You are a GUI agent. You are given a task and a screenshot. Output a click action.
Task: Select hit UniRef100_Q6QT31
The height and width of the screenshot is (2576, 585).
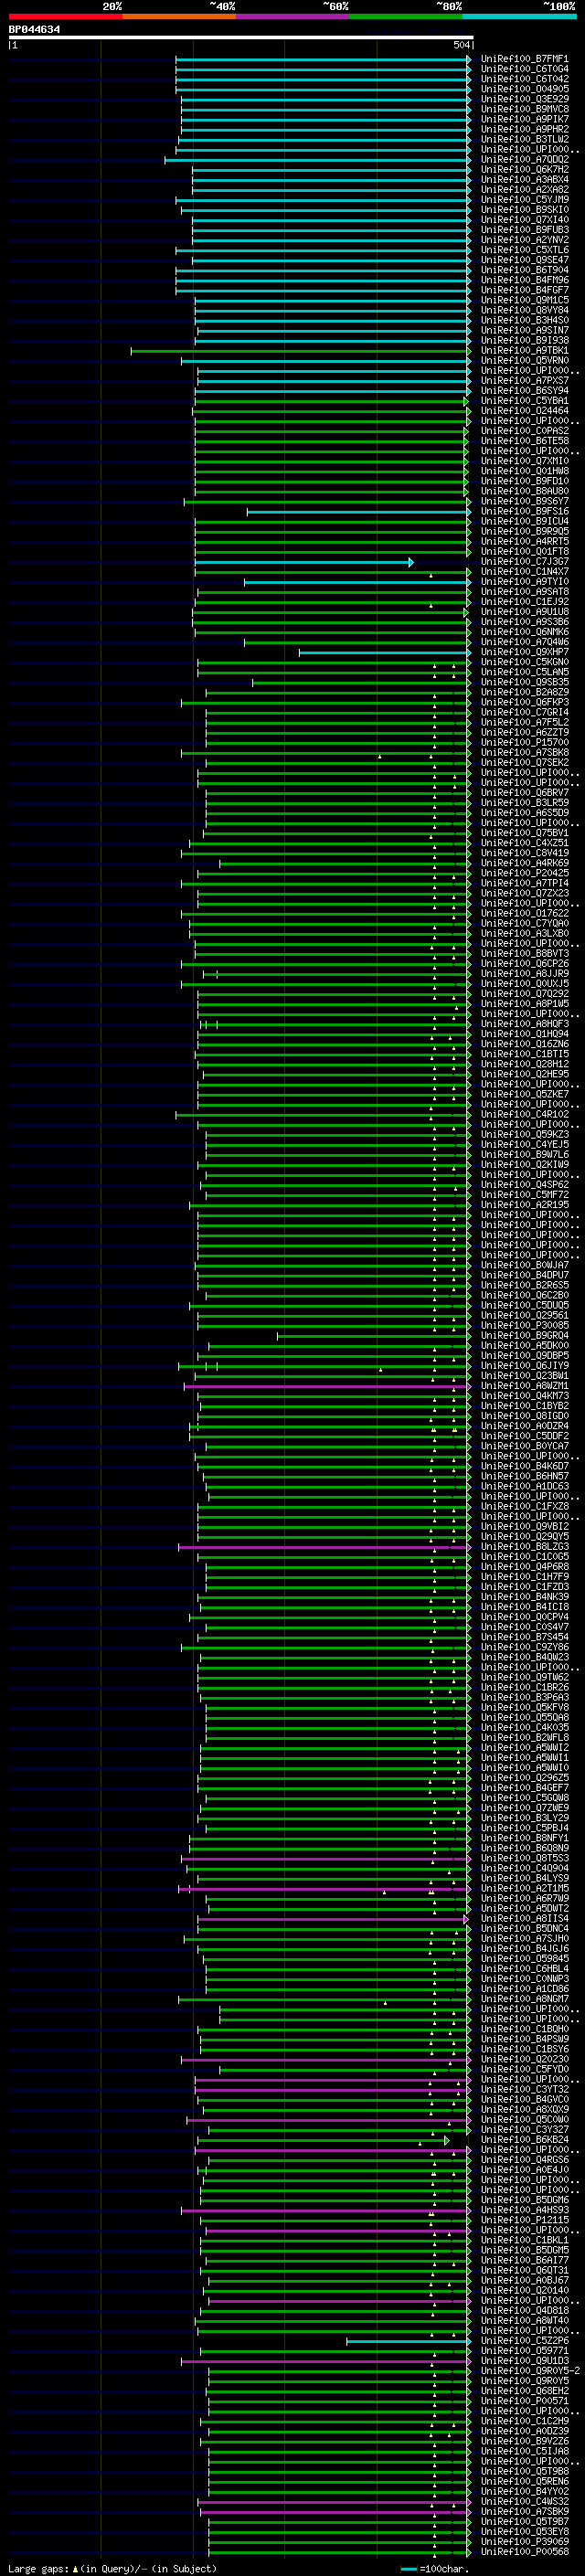pyautogui.click(x=524, y=2270)
